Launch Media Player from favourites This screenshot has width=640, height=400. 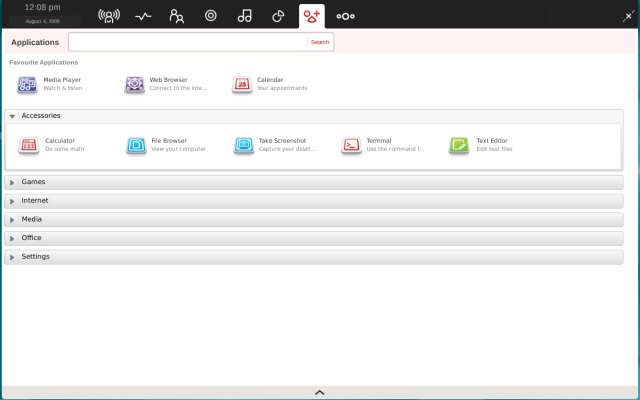50,84
